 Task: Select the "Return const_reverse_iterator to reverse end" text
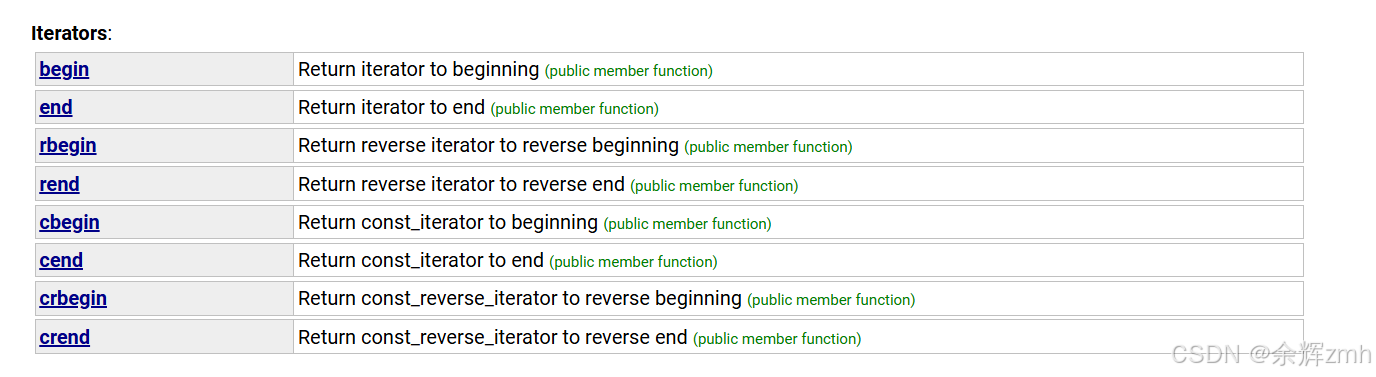click(493, 337)
